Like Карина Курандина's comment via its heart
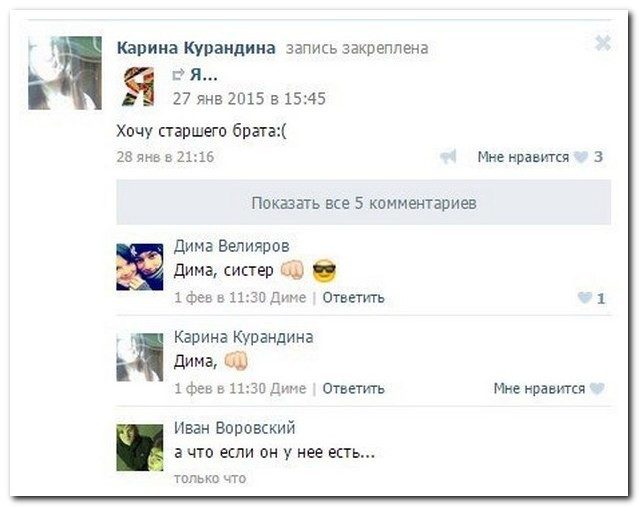Image resolution: width=639 pixels, height=507 pixels. tap(597, 388)
